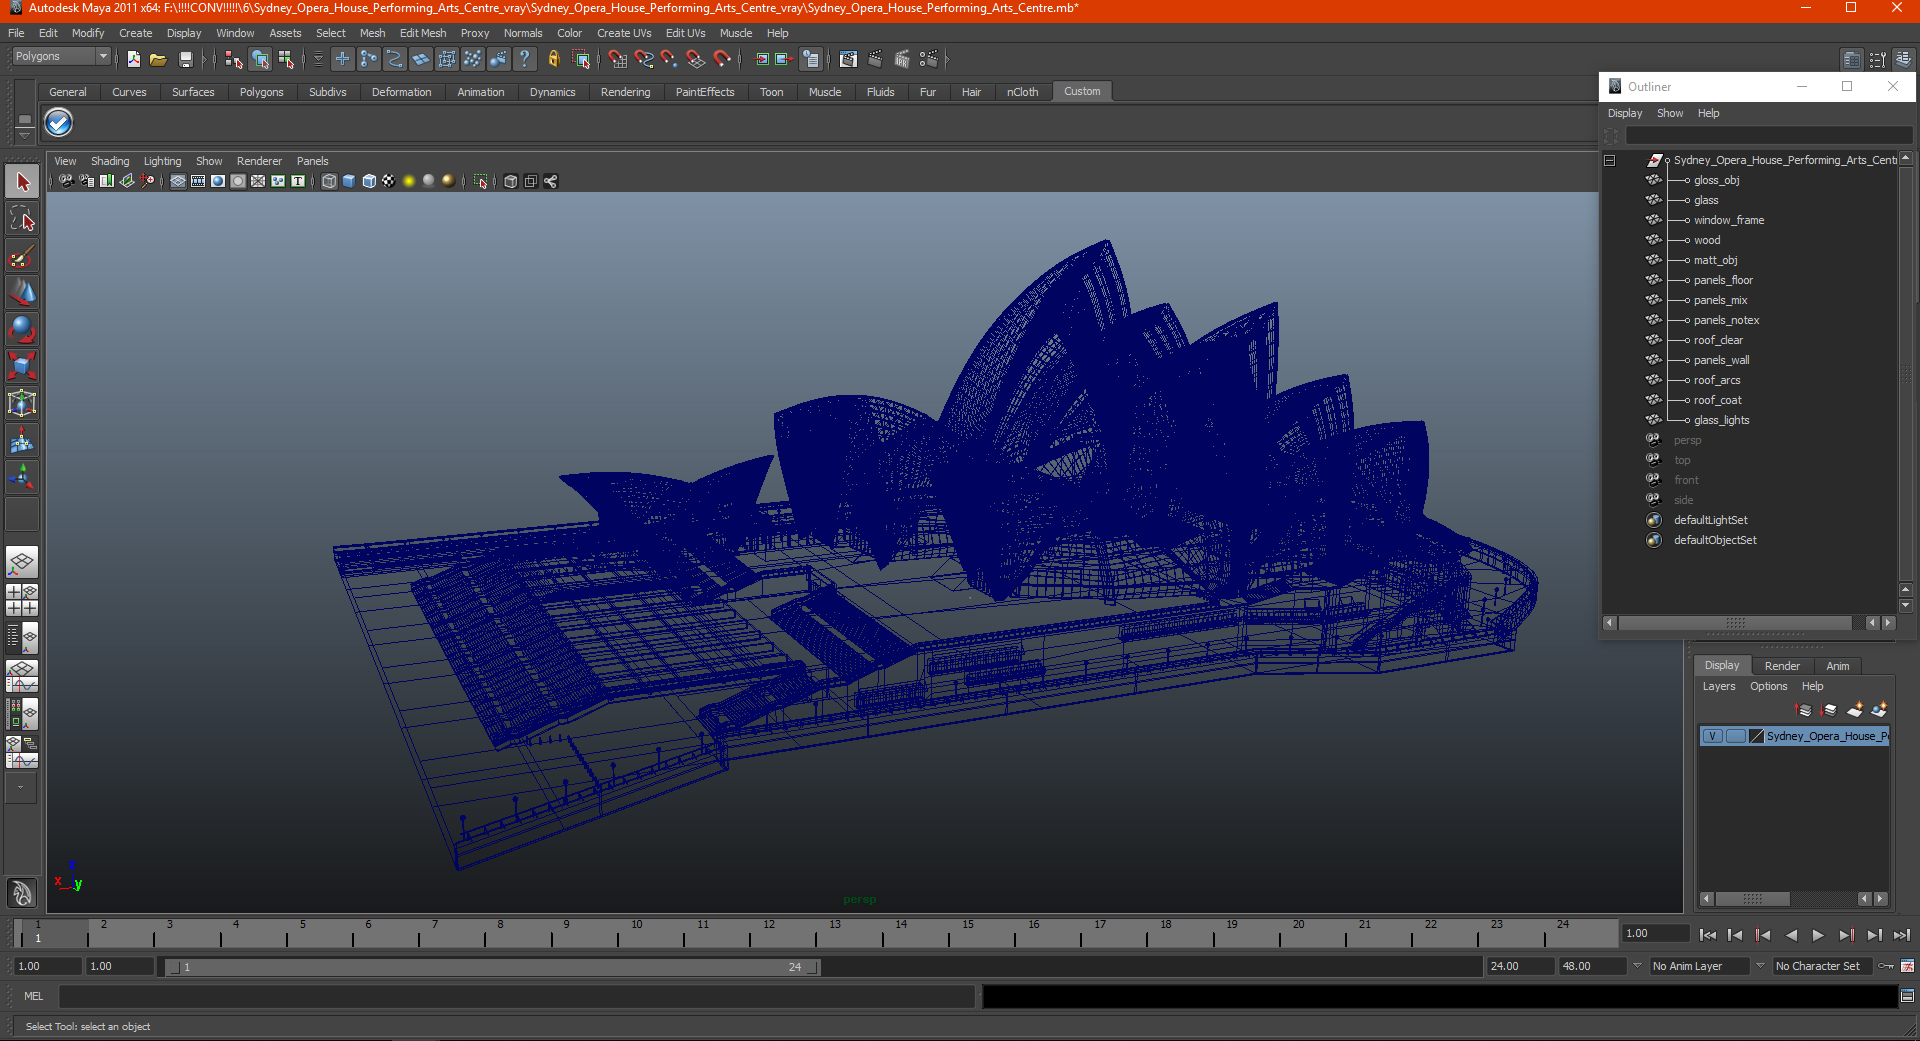Open the Create UVs menu

pos(624,33)
